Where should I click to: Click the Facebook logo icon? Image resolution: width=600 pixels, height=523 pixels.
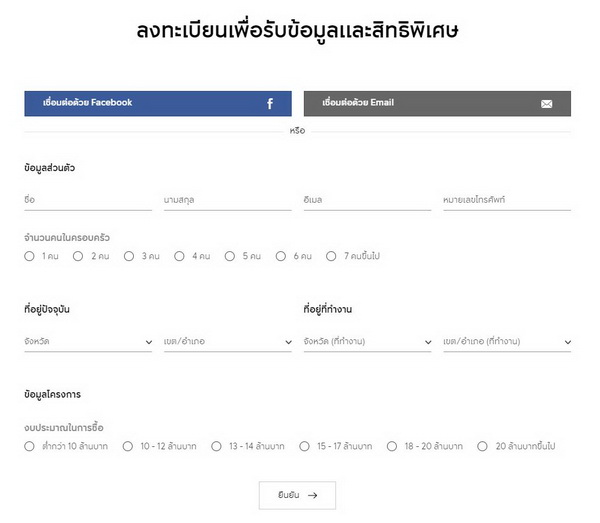(270, 104)
